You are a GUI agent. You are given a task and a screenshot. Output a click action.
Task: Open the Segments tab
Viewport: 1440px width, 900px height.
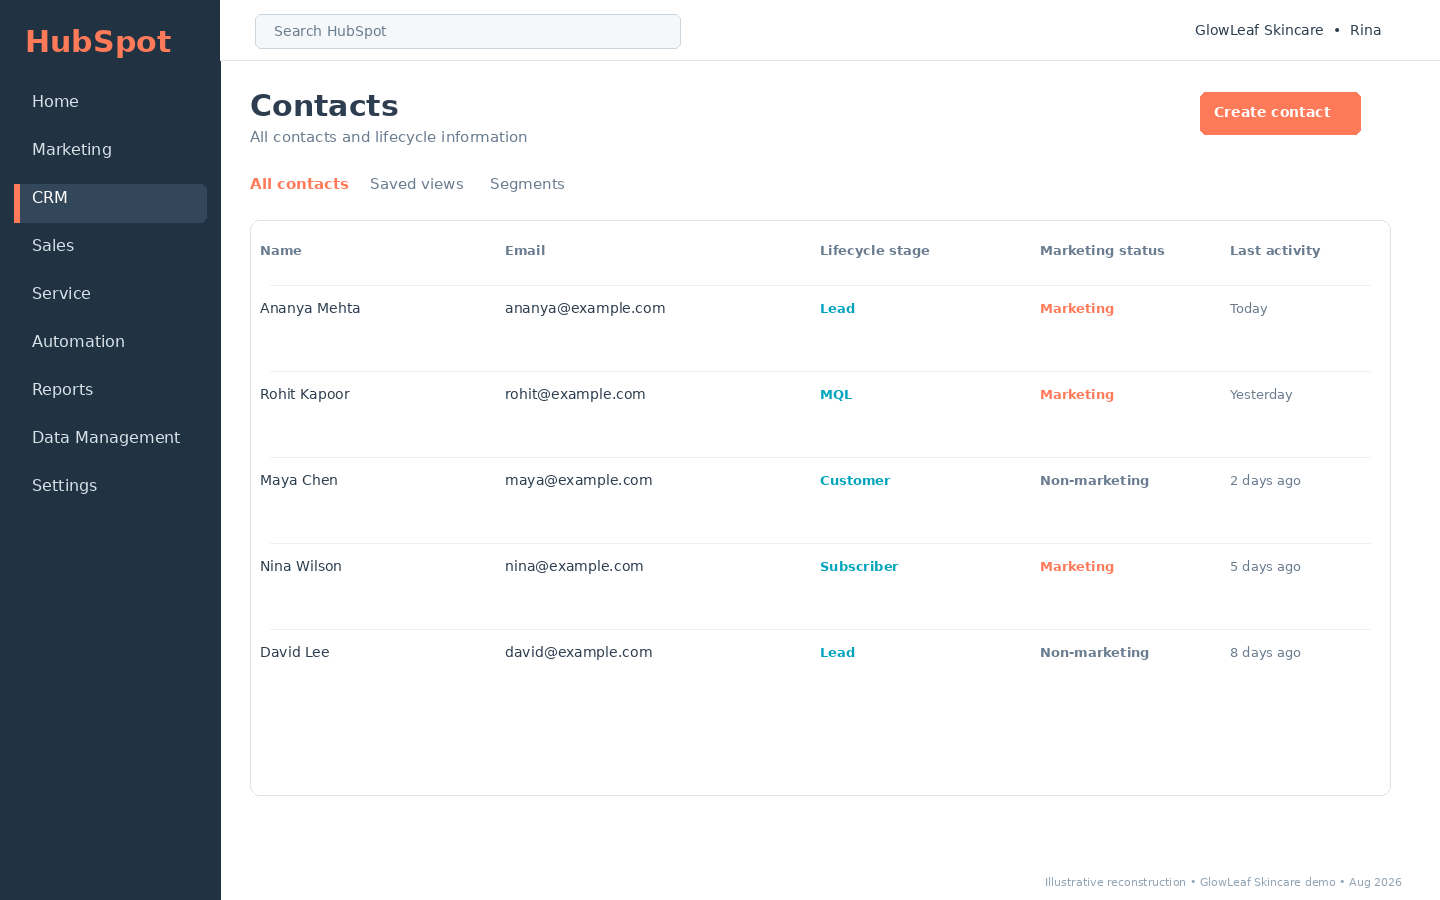pyautogui.click(x=527, y=184)
